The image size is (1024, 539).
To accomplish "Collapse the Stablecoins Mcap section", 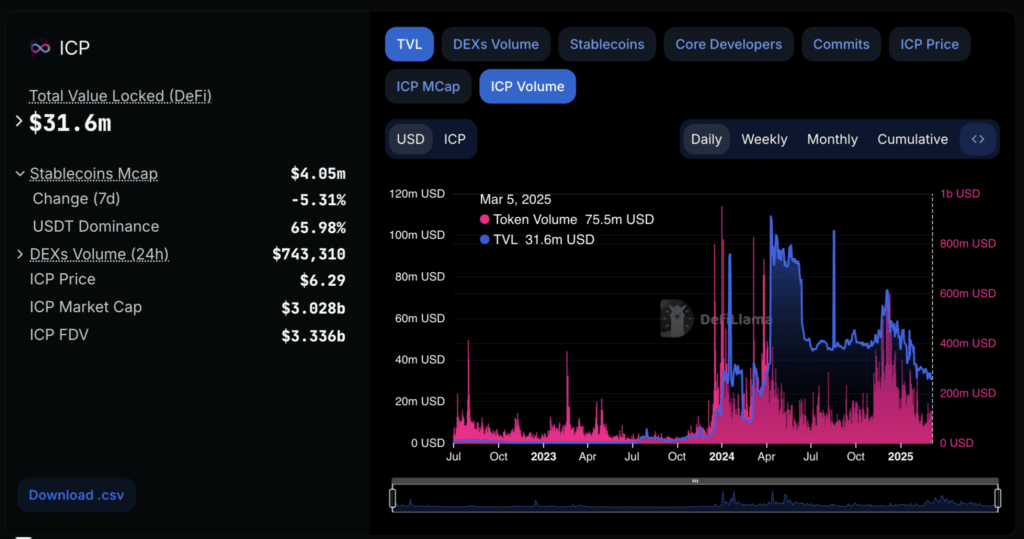I will click(20, 174).
